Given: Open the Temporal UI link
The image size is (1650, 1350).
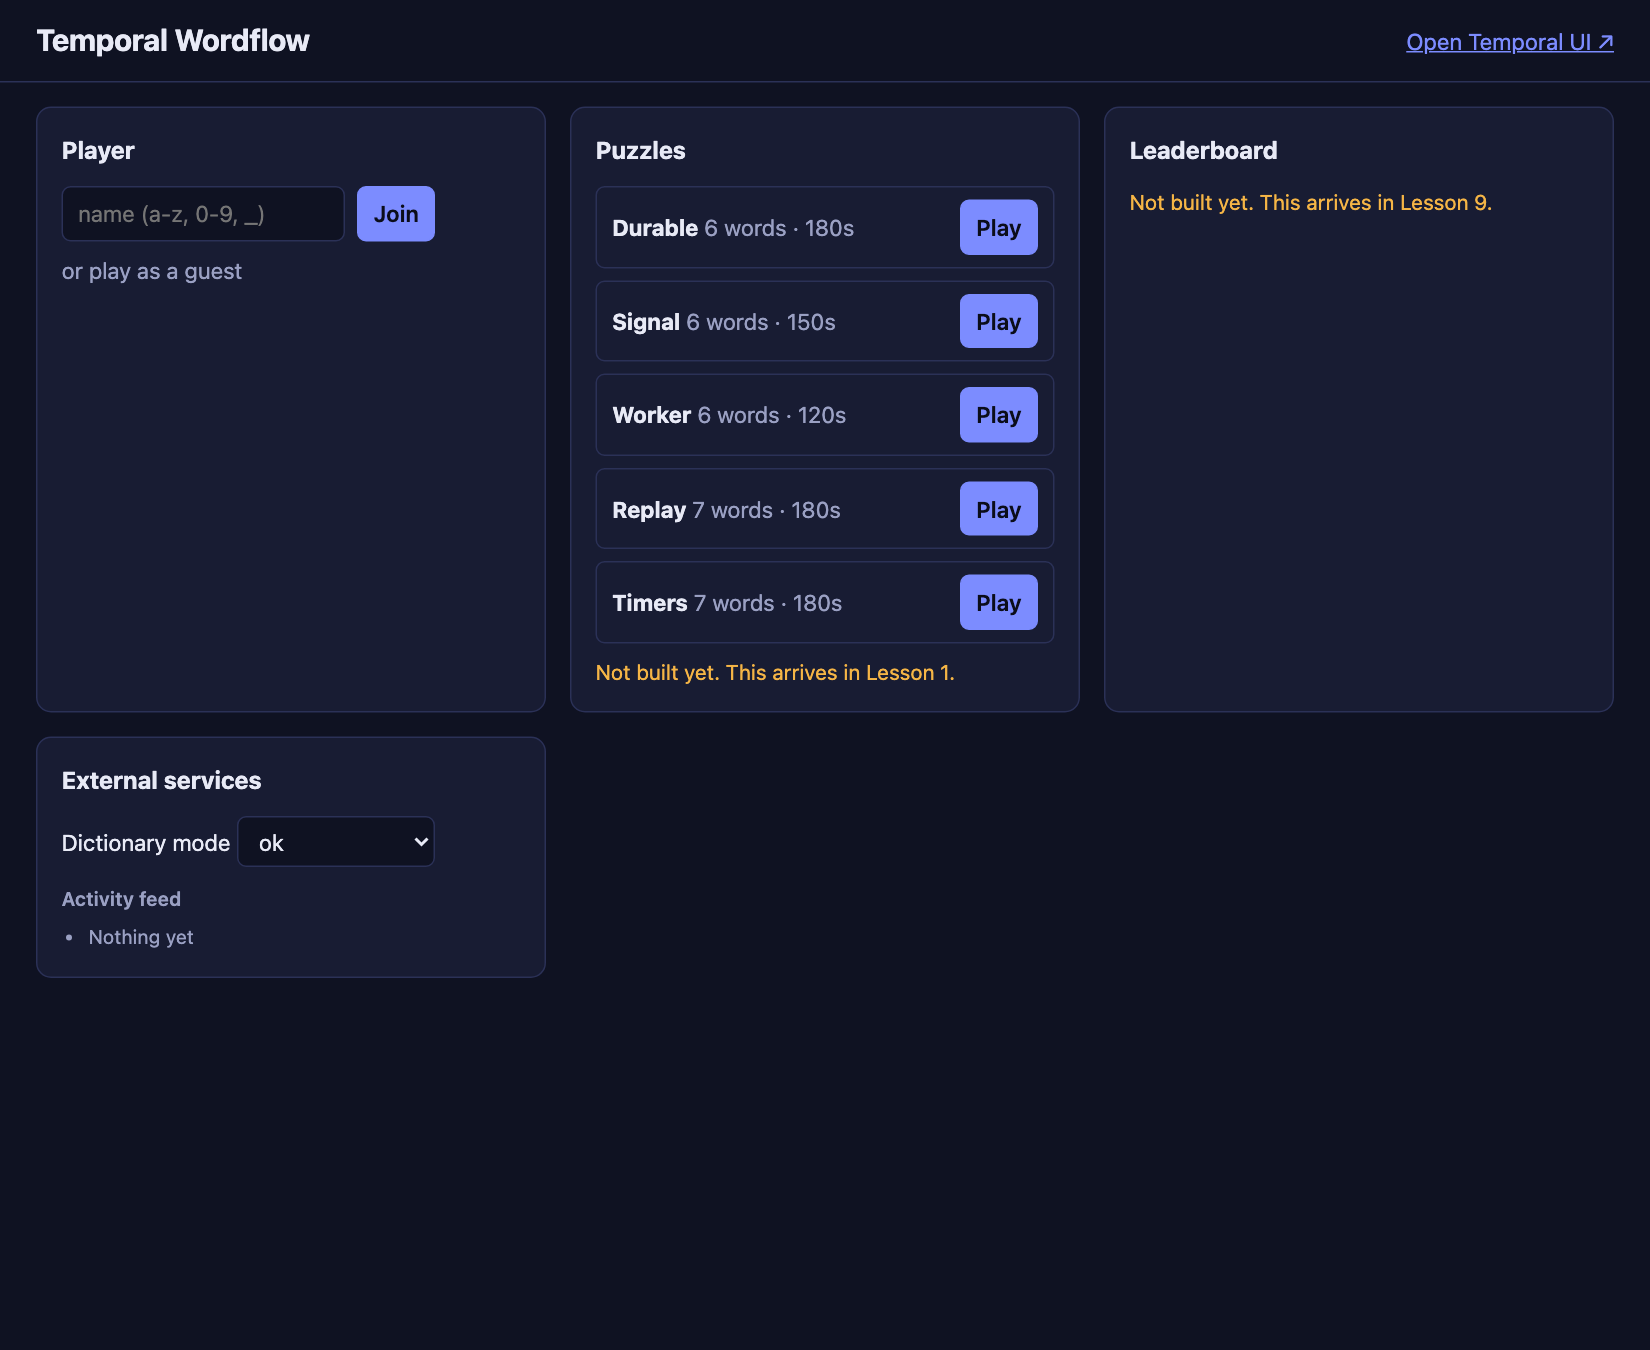Looking at the screenshot, I should [x=1509, y=42].
